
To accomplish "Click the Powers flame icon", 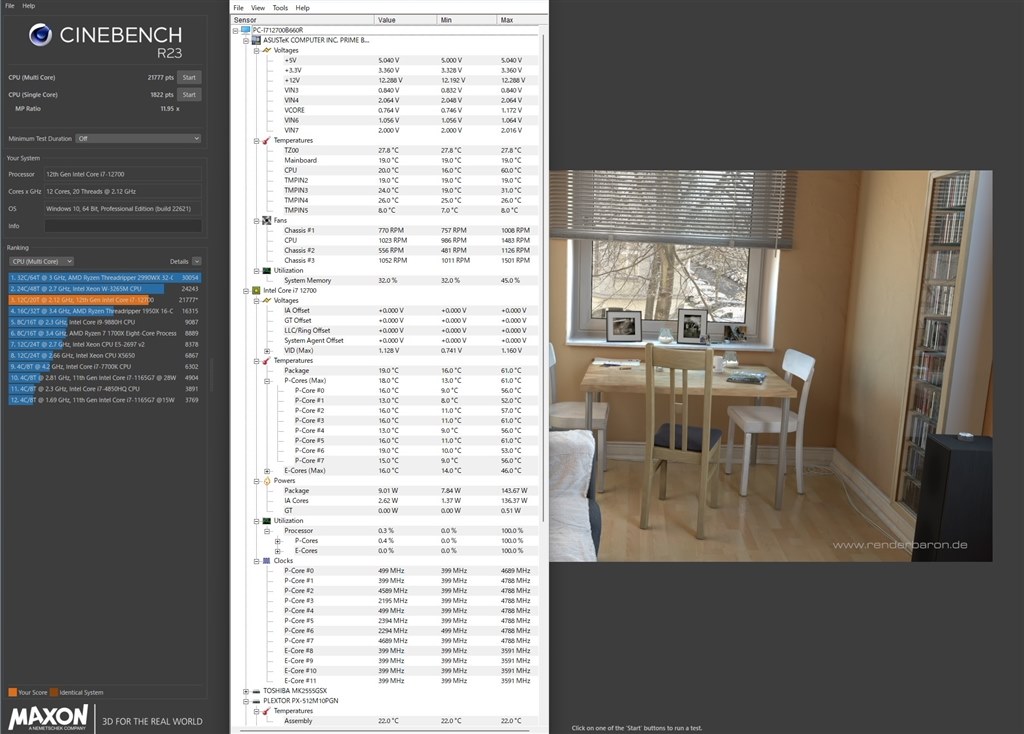I will [x=266, y=481].
